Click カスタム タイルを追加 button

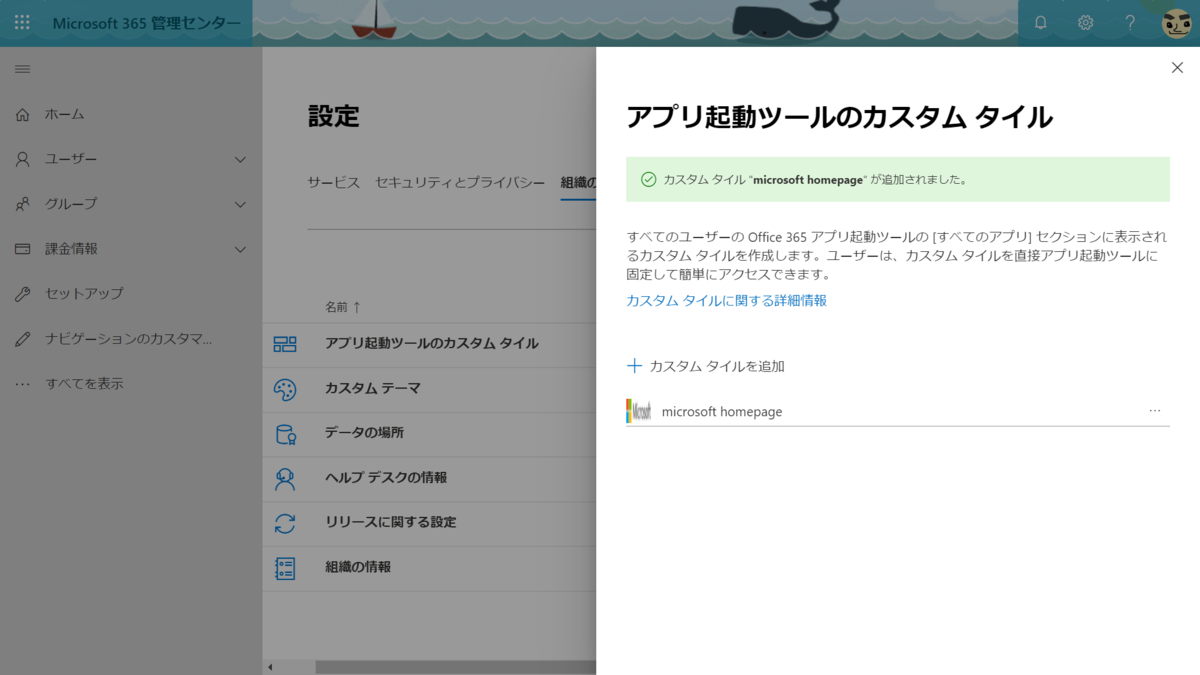[705, 366]
